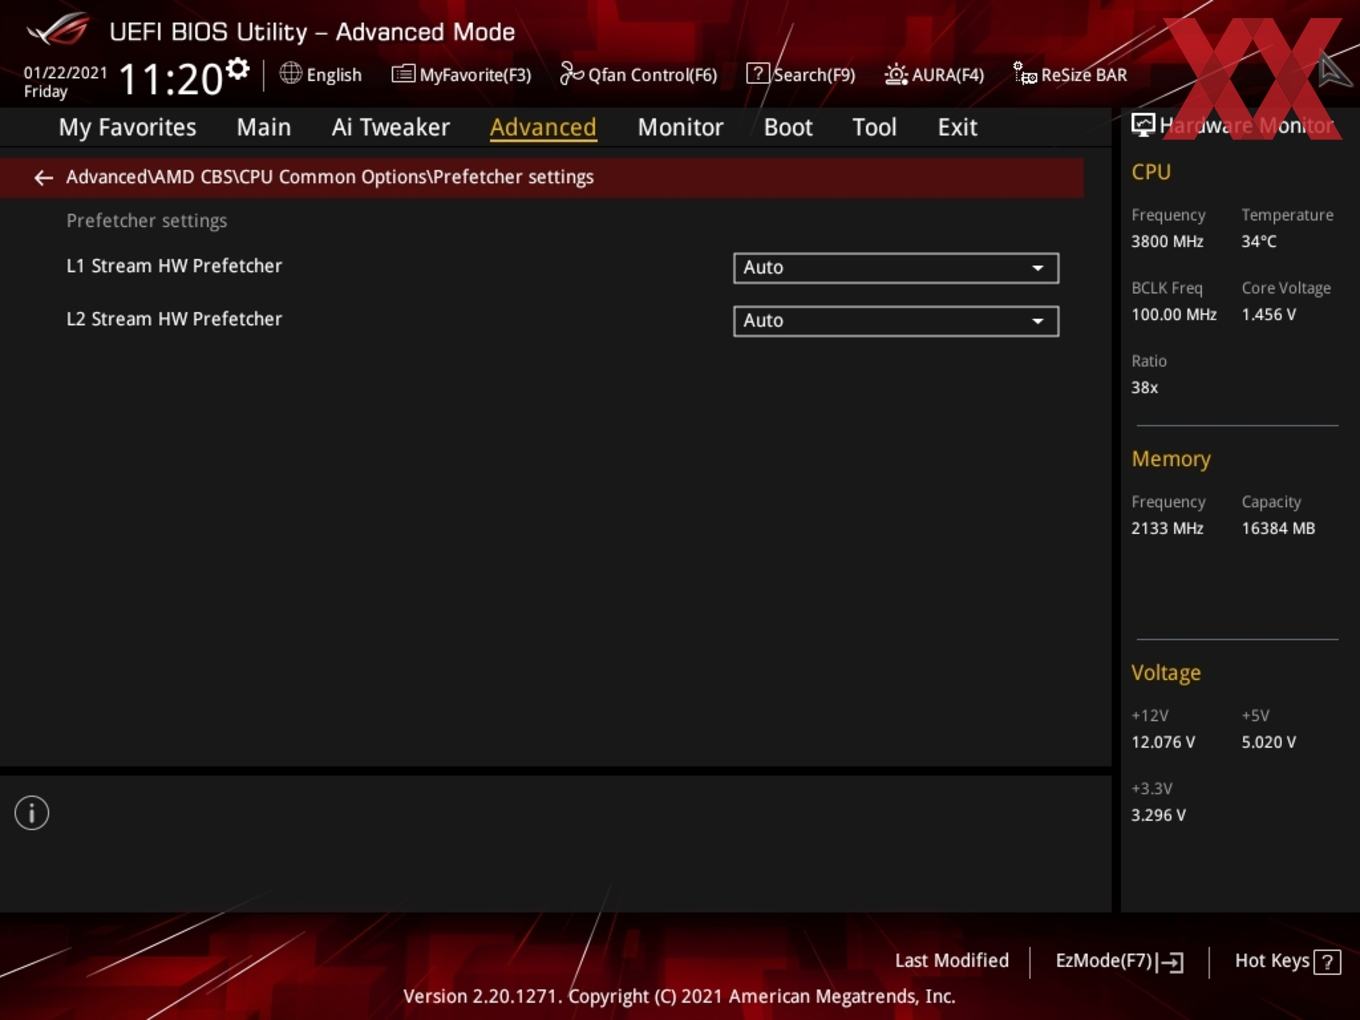
Task: Switch to EzMode(F7)
Action: [x=1119, y=961]
